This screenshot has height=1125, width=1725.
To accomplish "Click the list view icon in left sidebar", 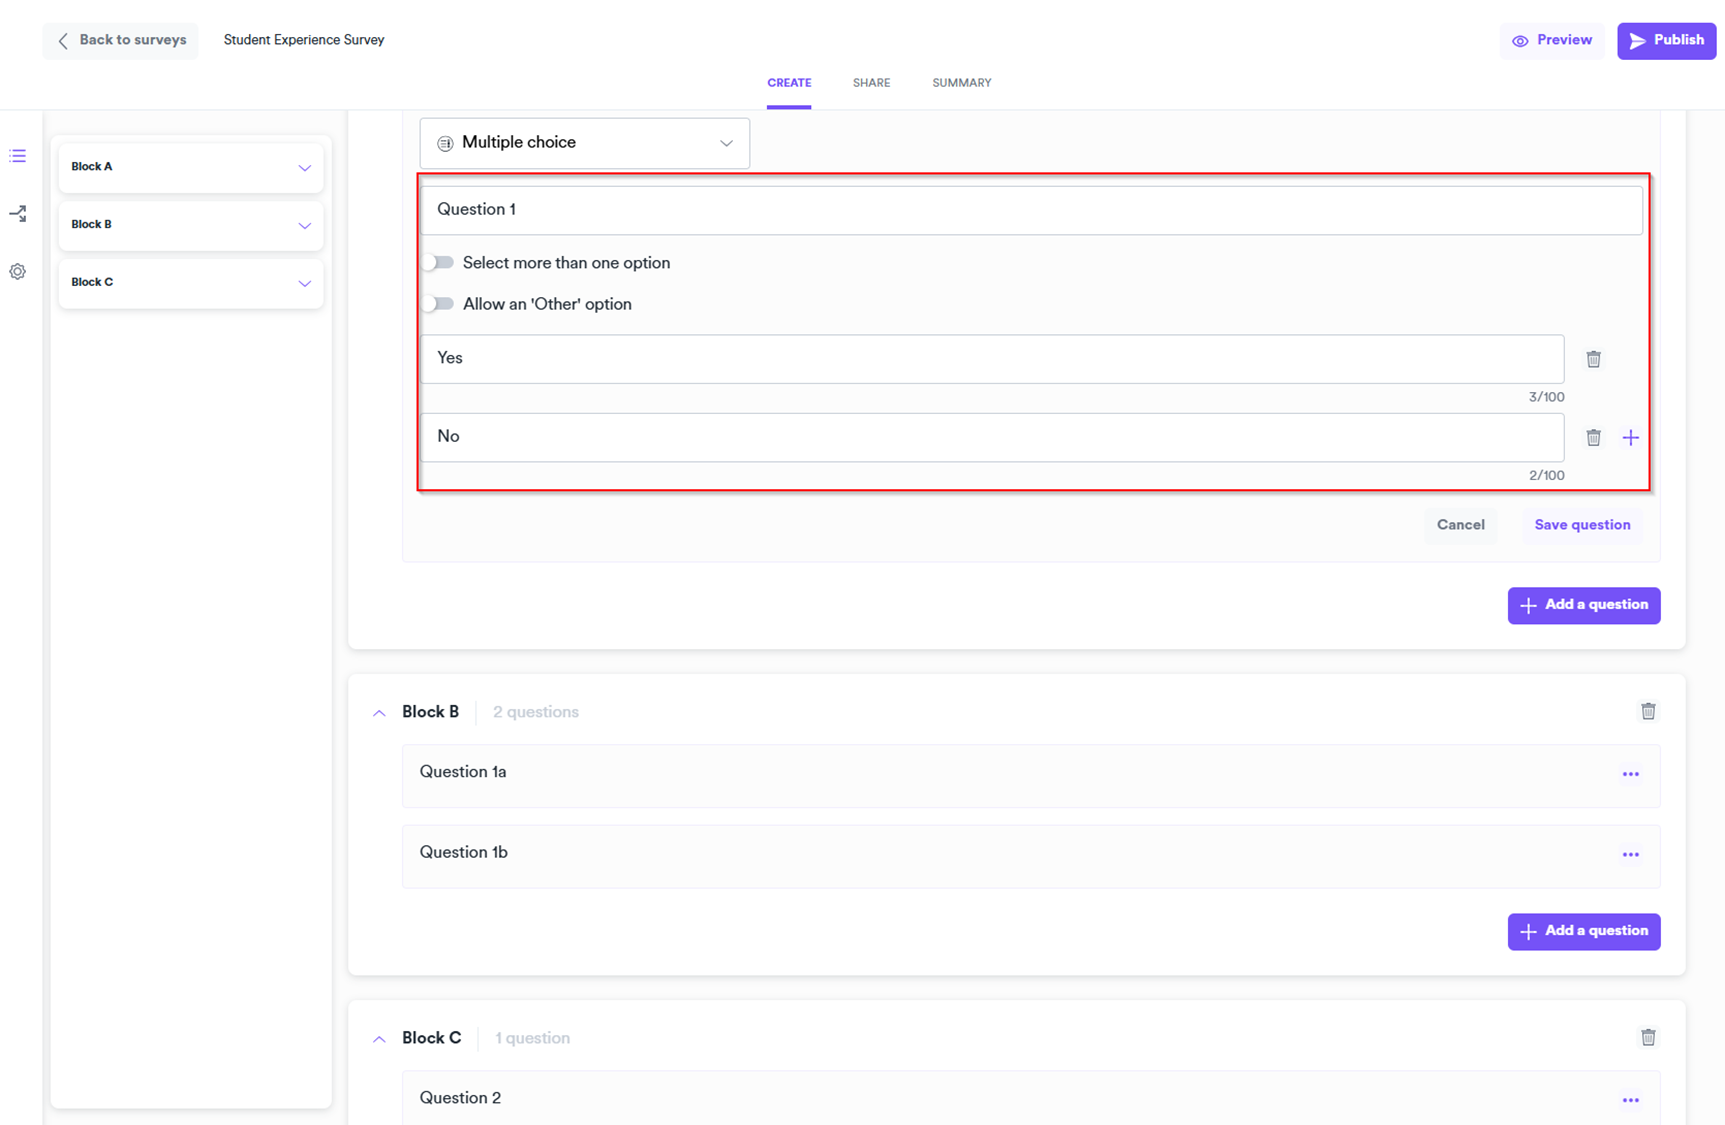I will (18, 156).
